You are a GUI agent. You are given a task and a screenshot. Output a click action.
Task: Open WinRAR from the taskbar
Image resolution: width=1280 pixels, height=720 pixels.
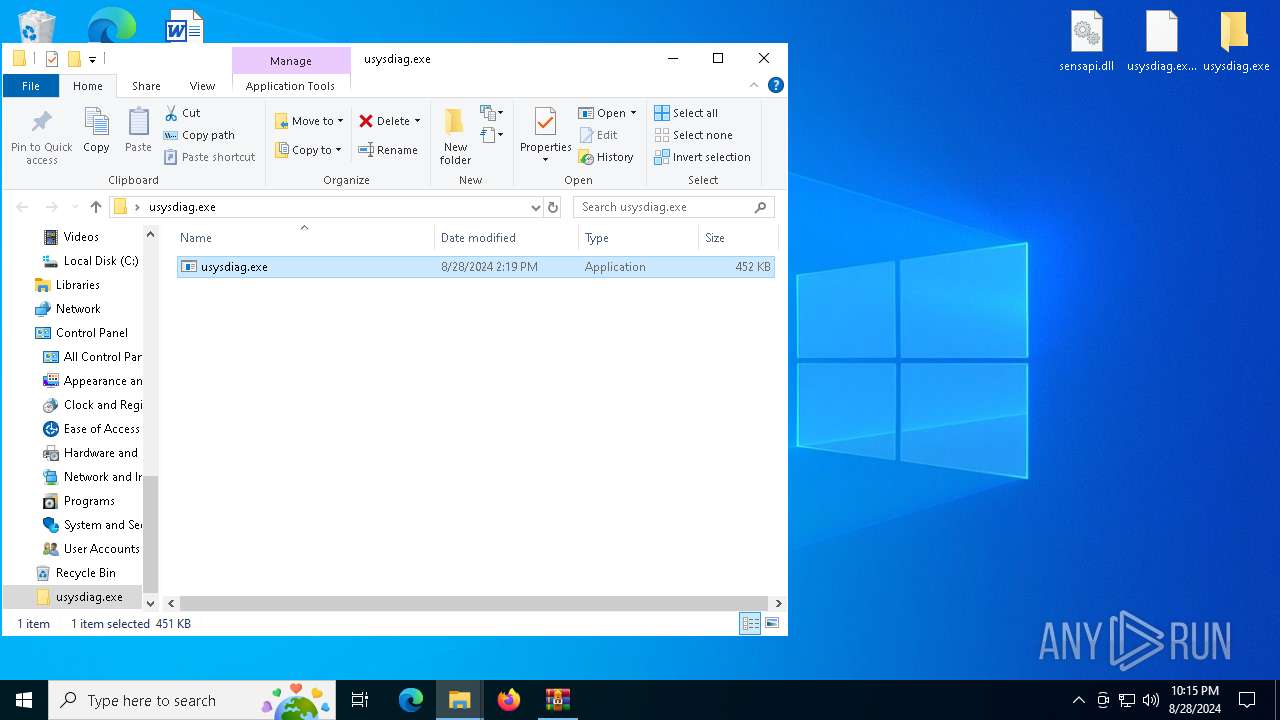point(557,700)
